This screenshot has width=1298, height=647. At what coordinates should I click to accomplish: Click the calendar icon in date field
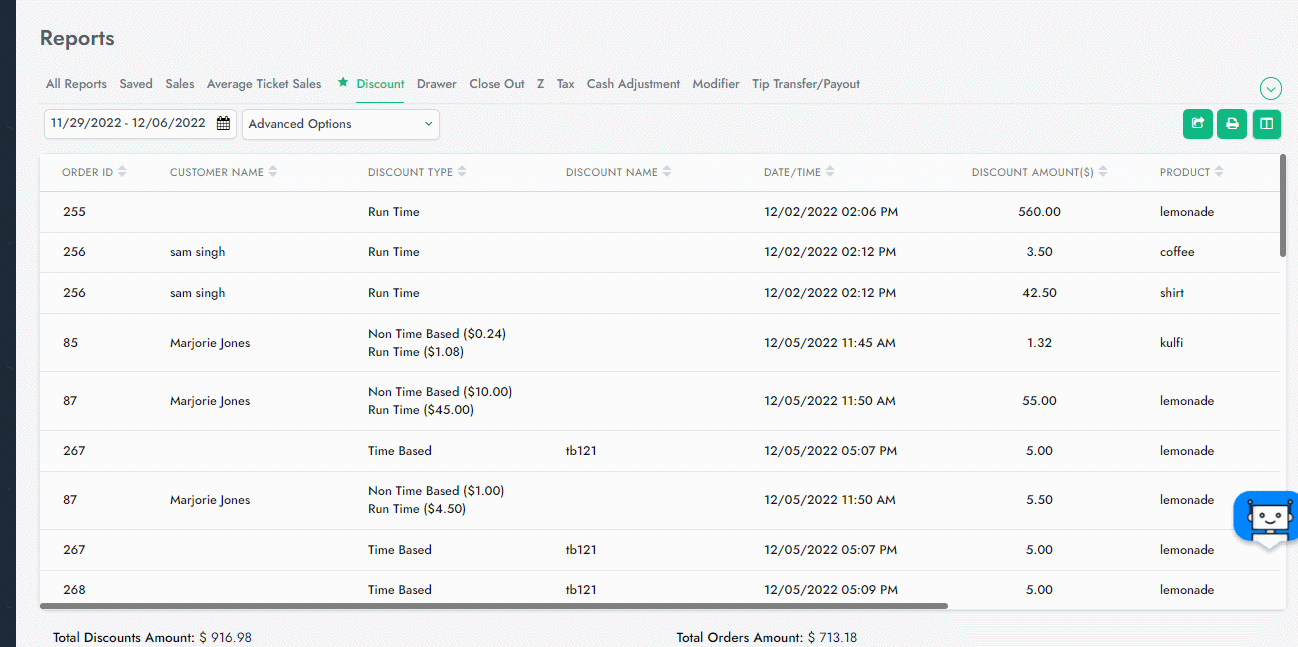coord(223,124)
